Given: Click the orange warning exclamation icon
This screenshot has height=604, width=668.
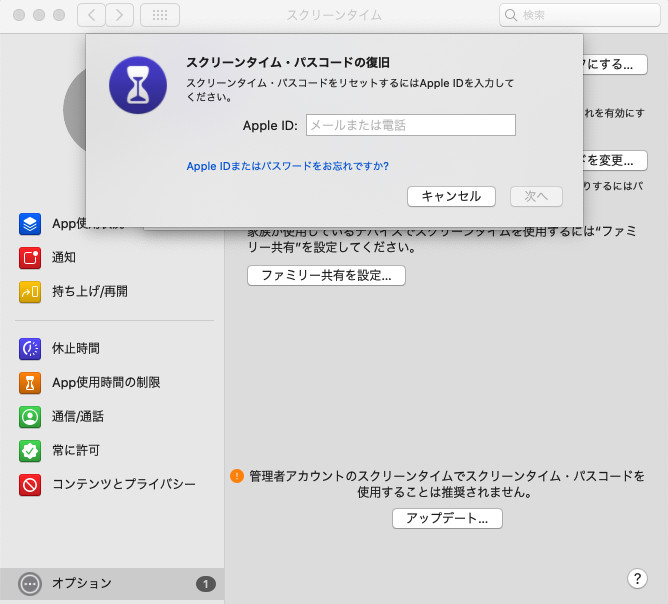Looking at the screenshot, I should pos(237,476).
